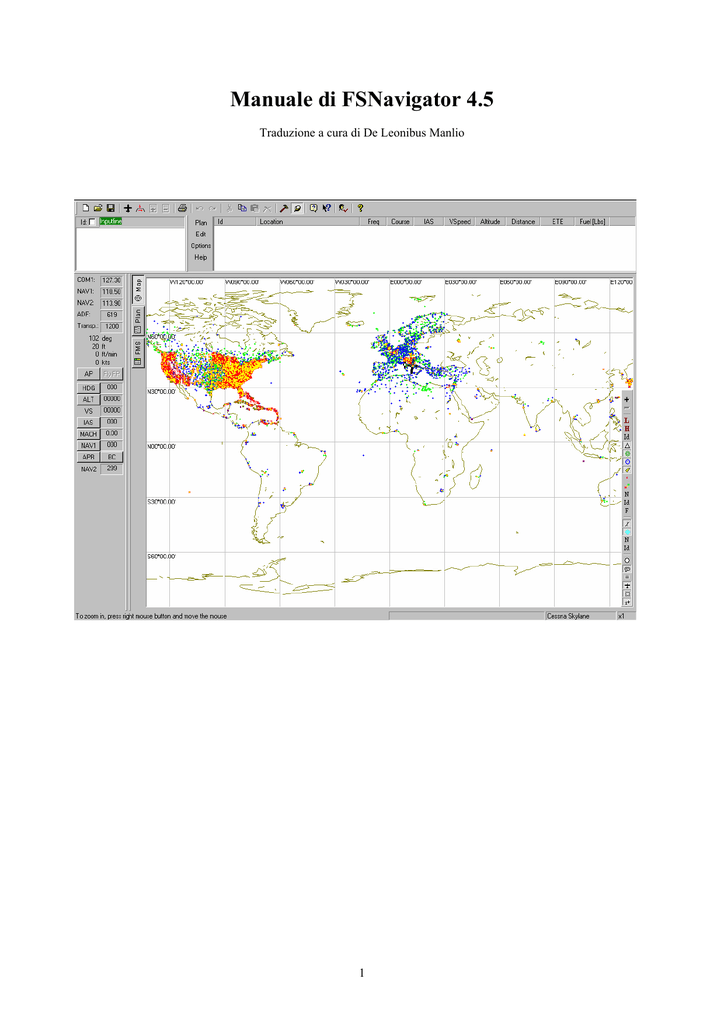724x1024 pixels.
Task: Click the Copy icon in toolbar
Action: (242, 208)
